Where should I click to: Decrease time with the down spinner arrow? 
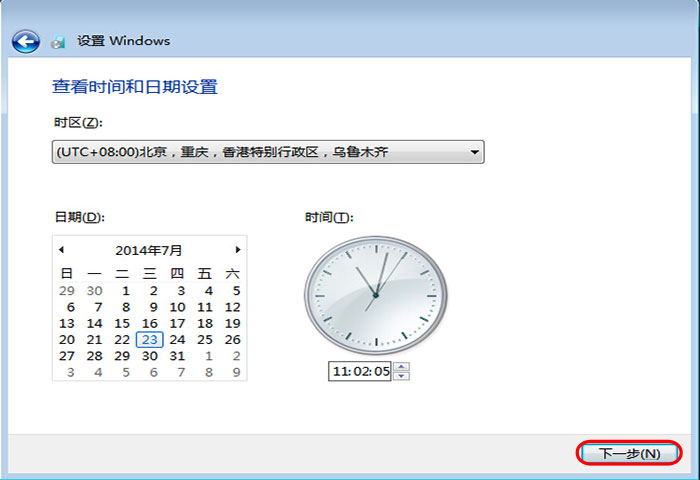(x=402, y=376)
